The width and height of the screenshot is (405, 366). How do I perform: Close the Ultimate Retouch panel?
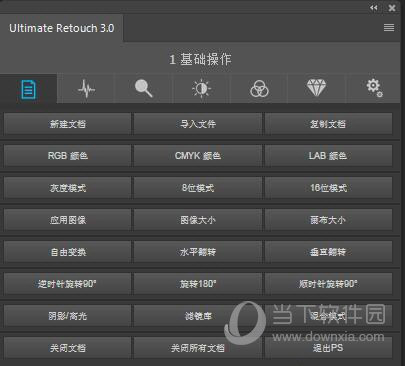[392, 8]
